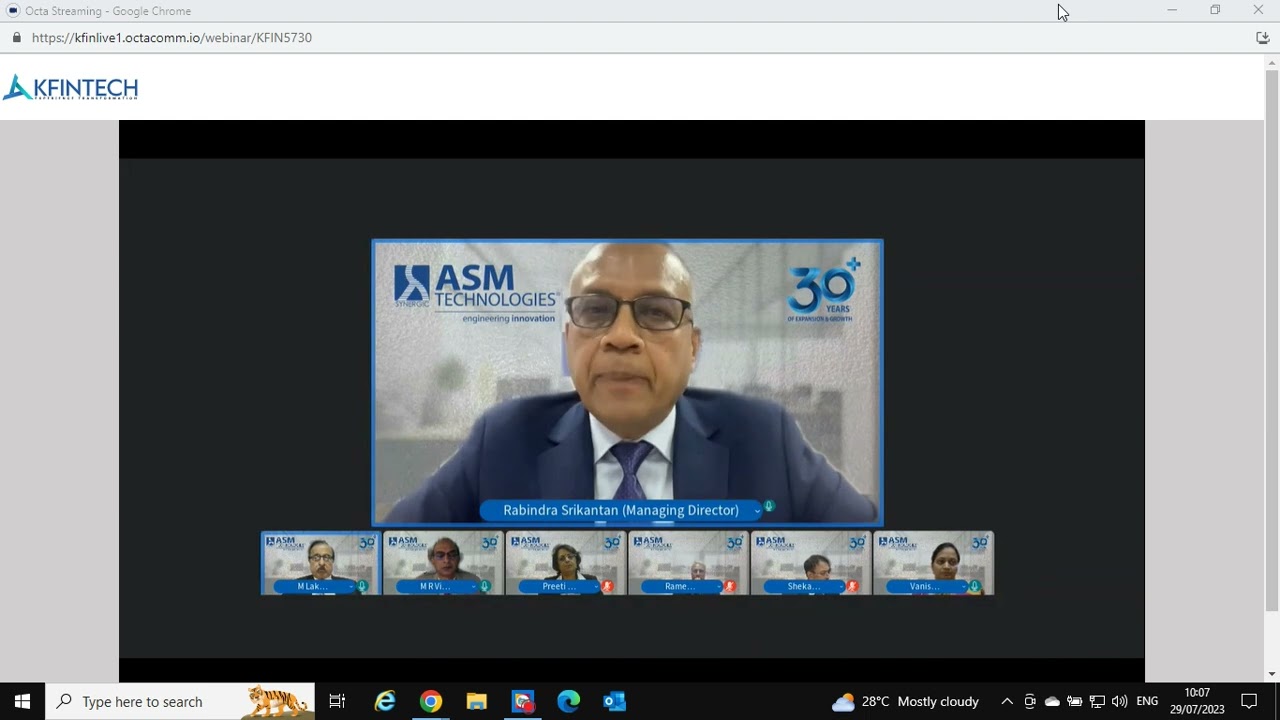
Task: Select Vanis... participant video thumbnail
Action: pos(933,563)
